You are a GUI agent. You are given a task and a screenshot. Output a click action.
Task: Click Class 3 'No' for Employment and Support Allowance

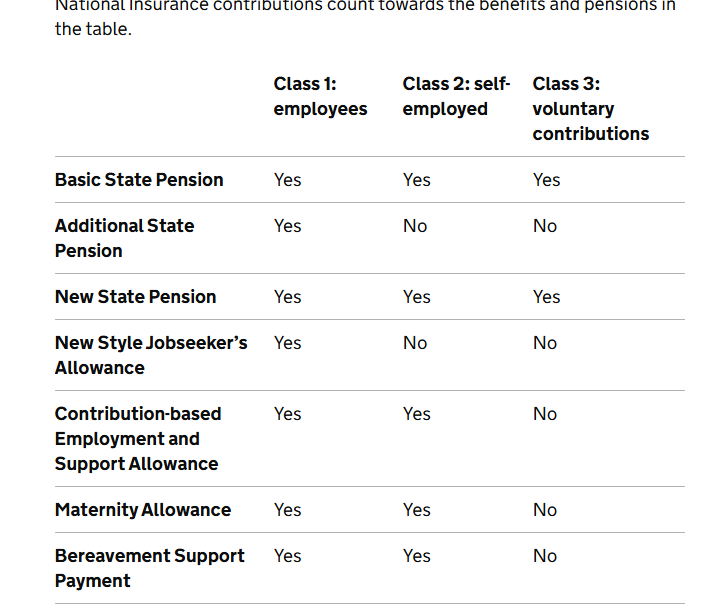click(x=545, y=414)
